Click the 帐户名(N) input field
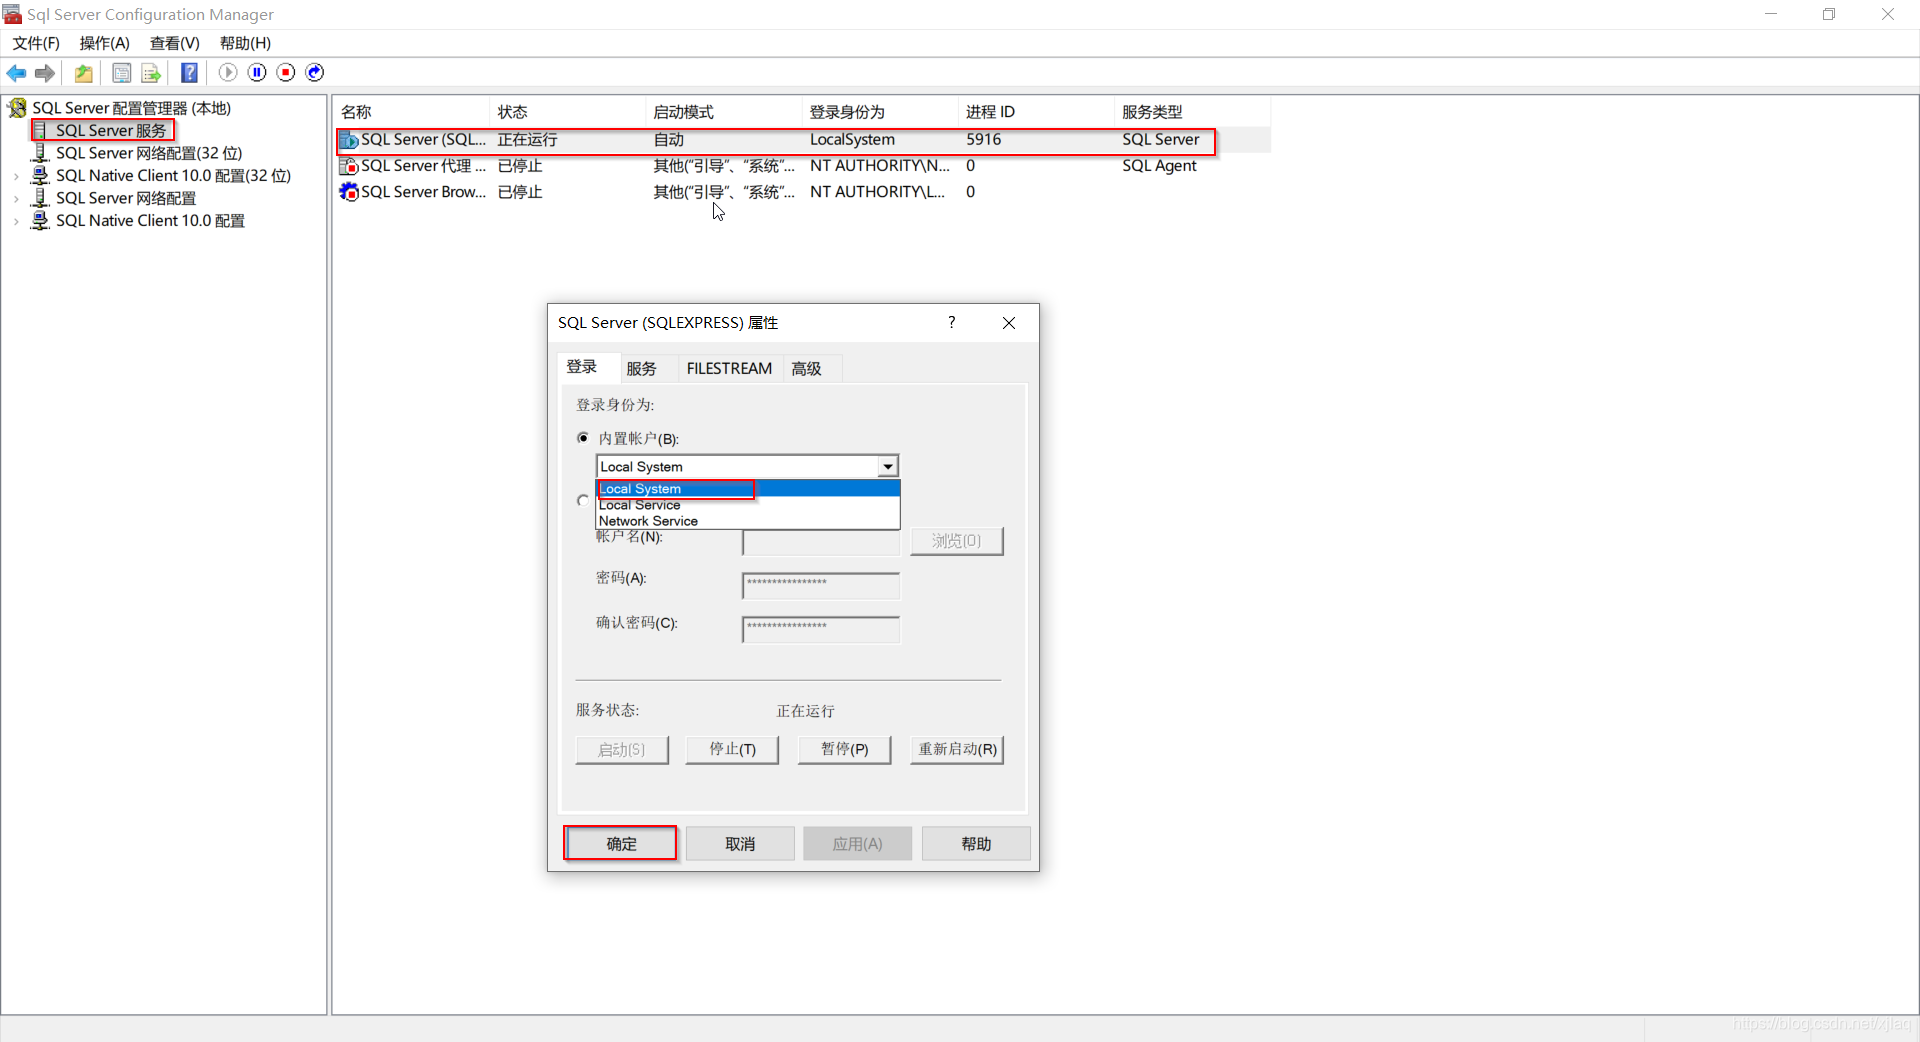The height and width of the screenshot is (1042, 1920). coord(821,541)
